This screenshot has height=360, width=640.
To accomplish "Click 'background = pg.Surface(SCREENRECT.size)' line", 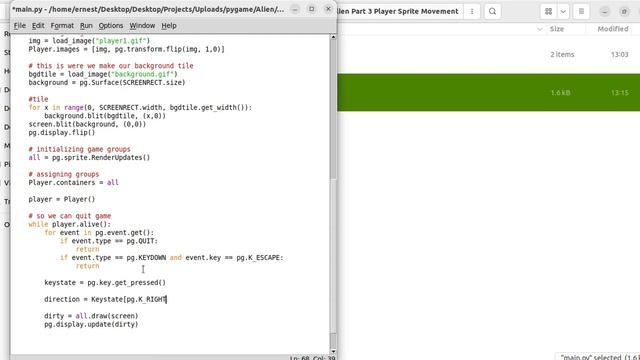I will click(107, 82).
